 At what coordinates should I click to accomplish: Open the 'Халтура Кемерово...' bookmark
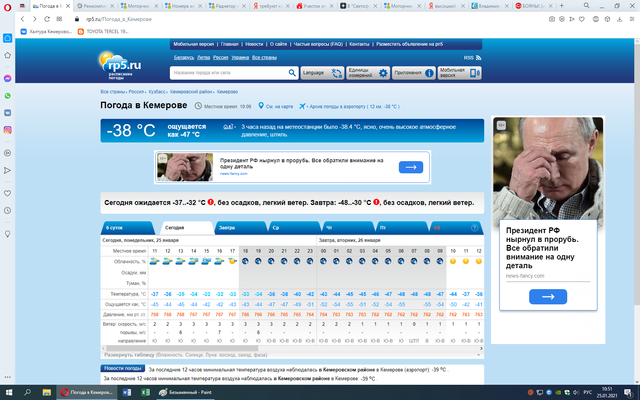coord(46,31)
